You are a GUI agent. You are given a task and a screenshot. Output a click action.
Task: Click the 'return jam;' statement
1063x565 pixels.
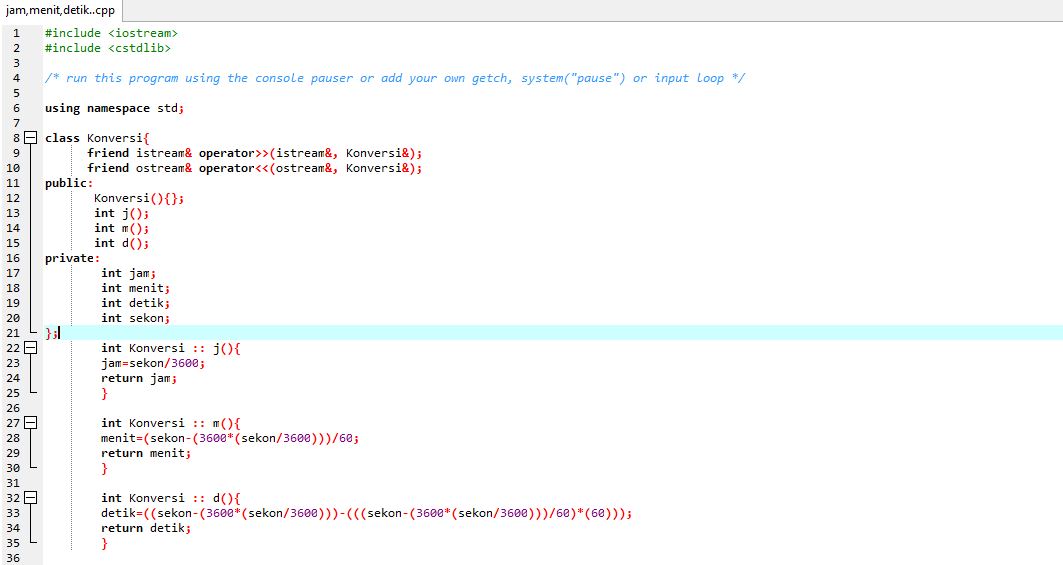[139, 378]
